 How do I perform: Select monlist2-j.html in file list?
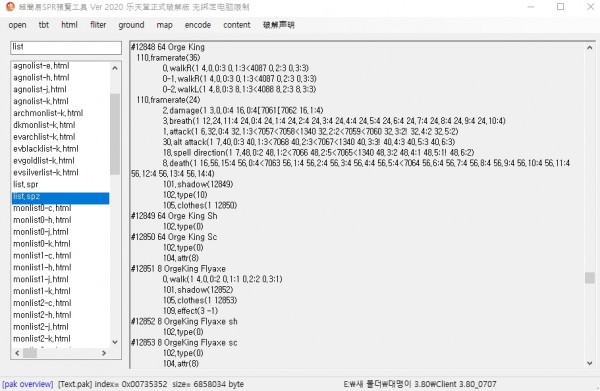(x=41, y=327)
